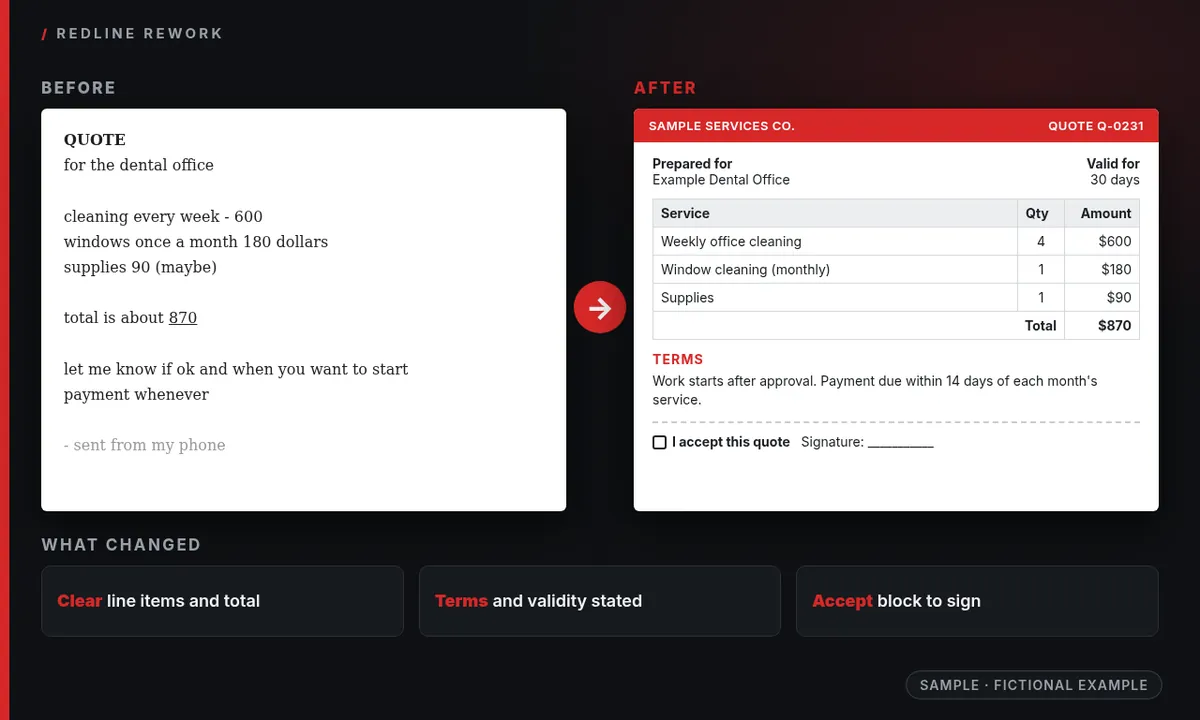
Task: Select the 'Clear line items and total' card
Action: click(x=222, y=601)
